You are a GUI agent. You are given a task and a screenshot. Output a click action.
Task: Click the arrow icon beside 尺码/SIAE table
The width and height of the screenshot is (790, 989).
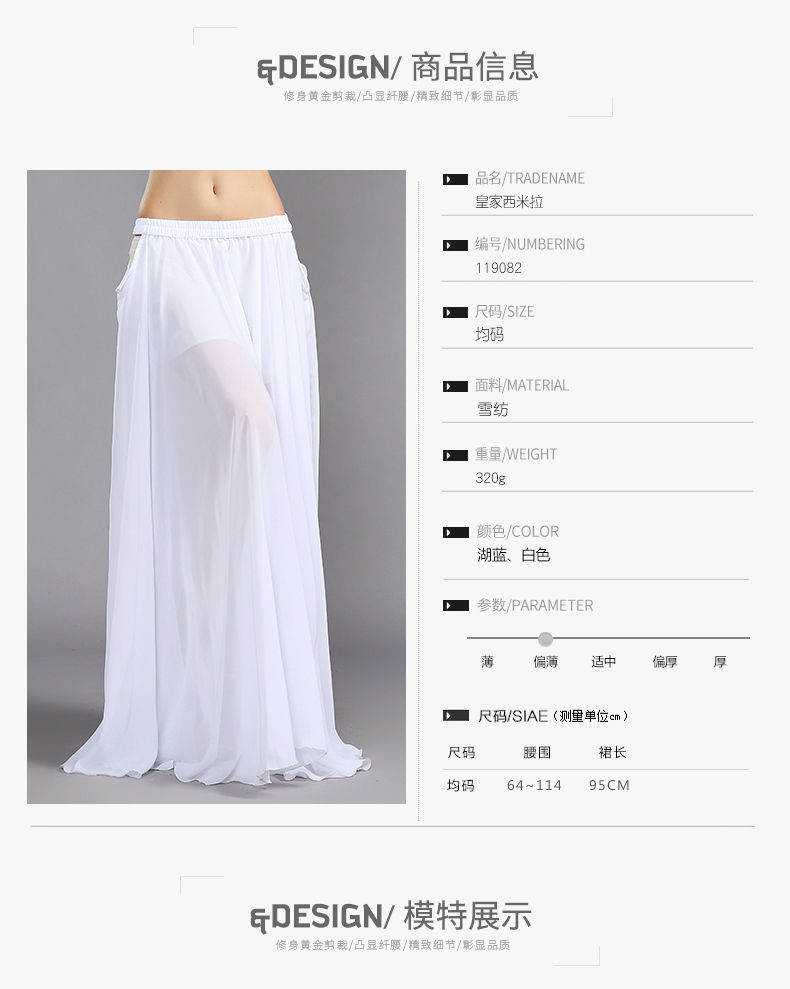pos(455,715)
